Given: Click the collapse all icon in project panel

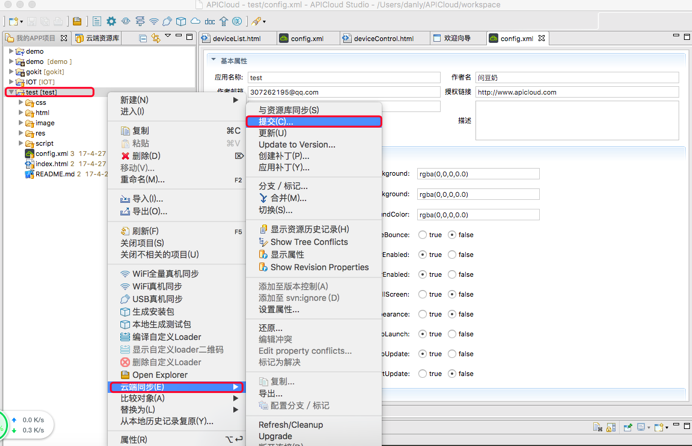Looking at the screenshot, I should [143, 38].
